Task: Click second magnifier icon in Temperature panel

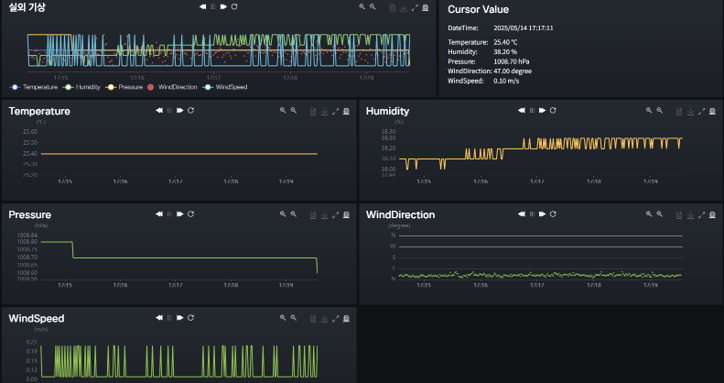Action: point(293,110)
